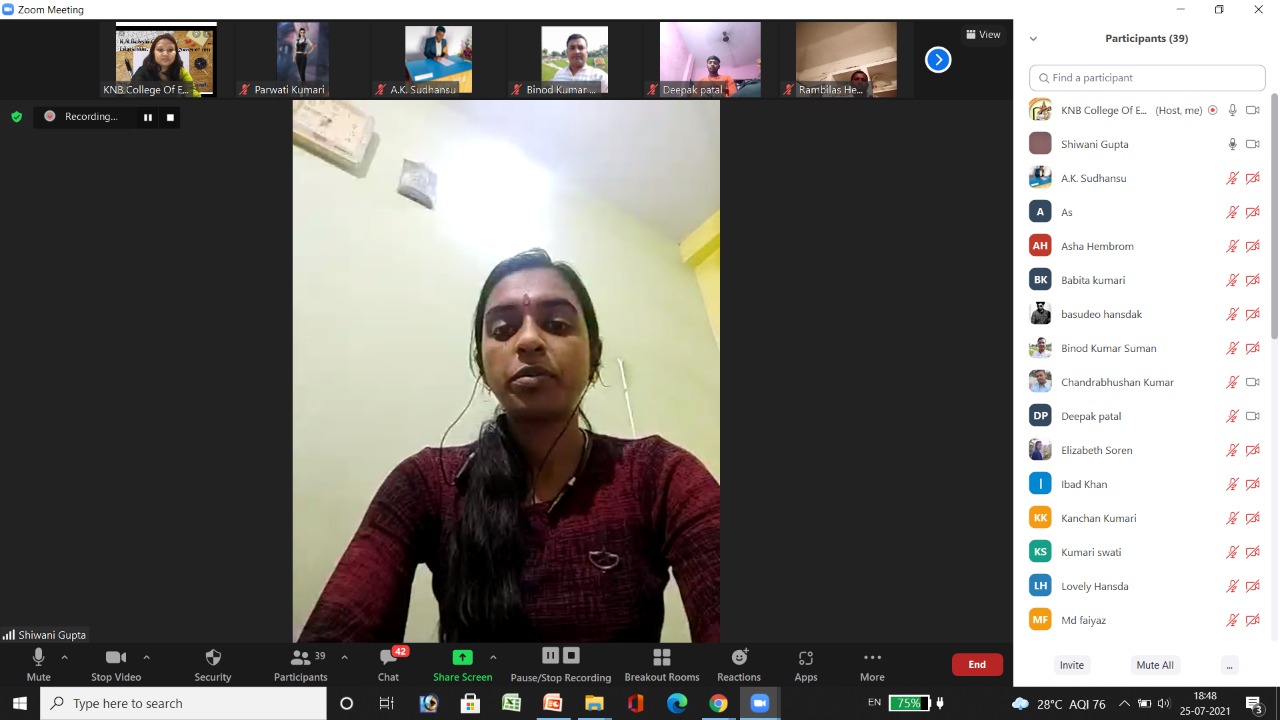Click the Mute All button
Screen dimensions: 1280x720
pos(1155,665)
